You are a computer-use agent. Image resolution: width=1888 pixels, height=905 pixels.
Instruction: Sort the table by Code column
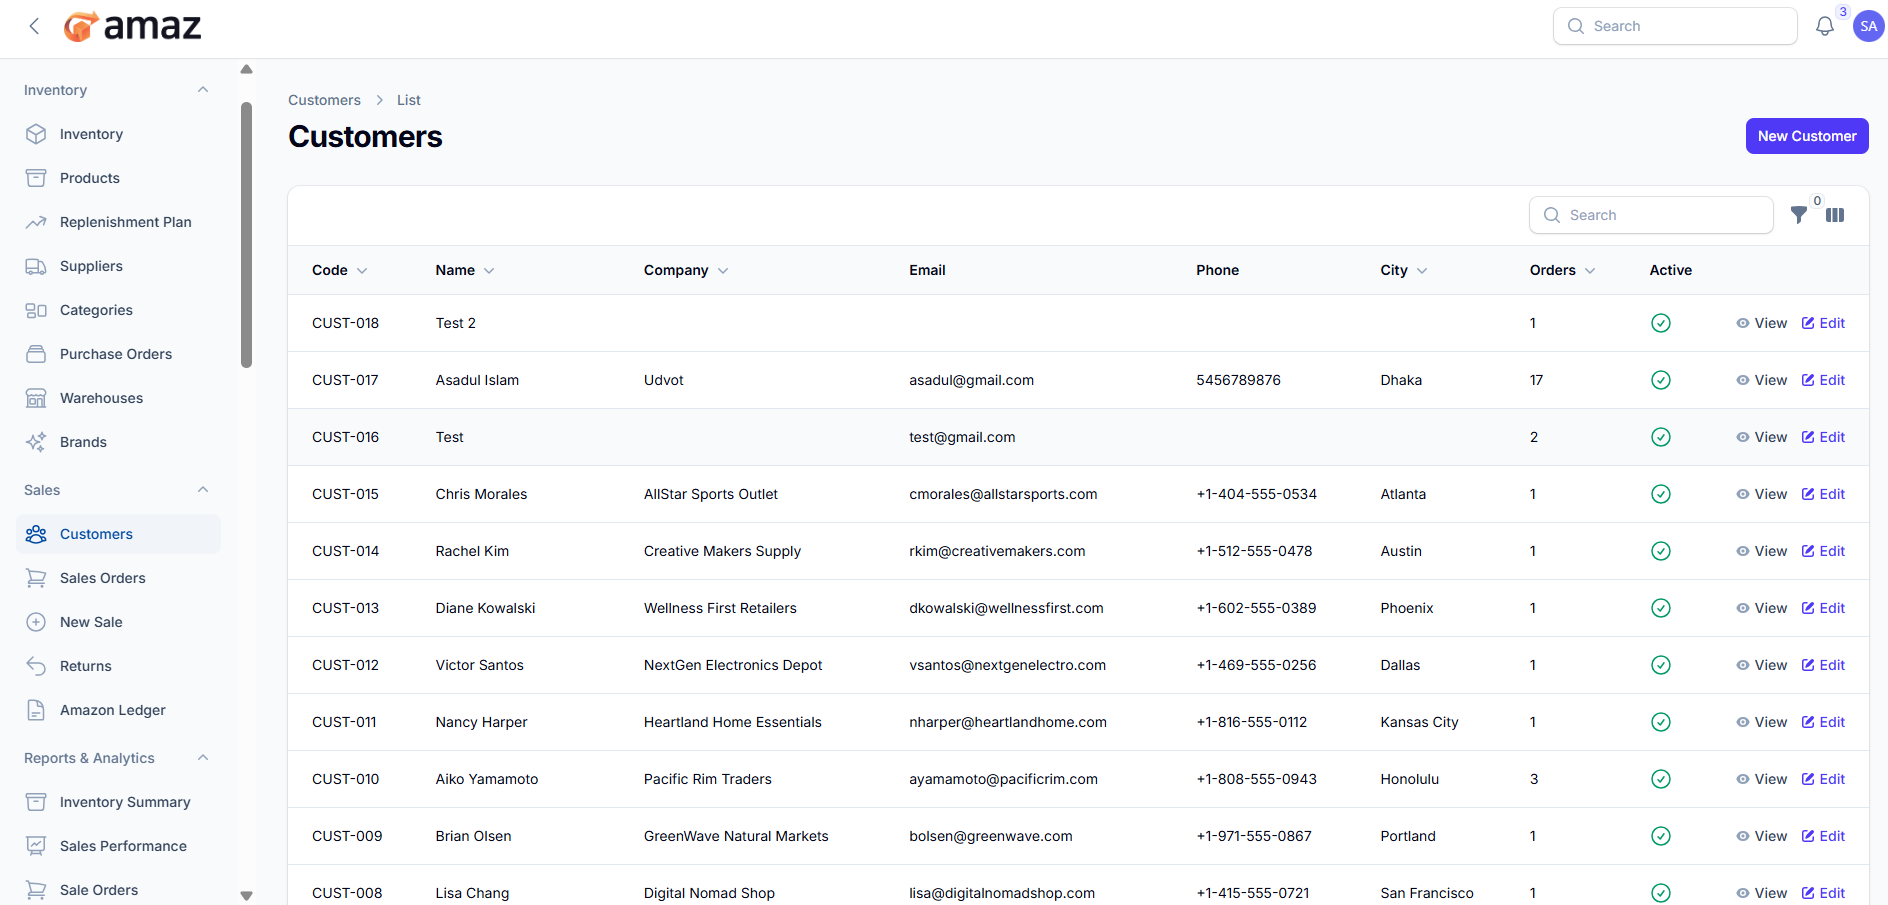click(x=340, y=270)
